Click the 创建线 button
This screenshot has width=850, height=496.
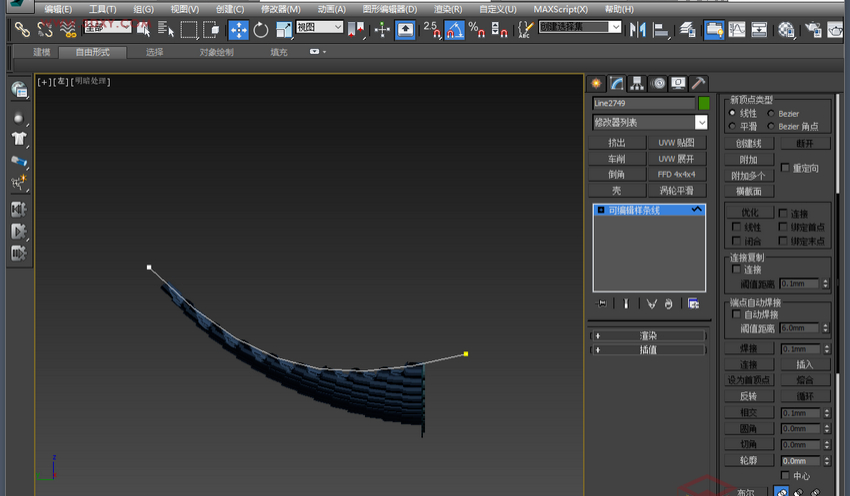[749, 143]
